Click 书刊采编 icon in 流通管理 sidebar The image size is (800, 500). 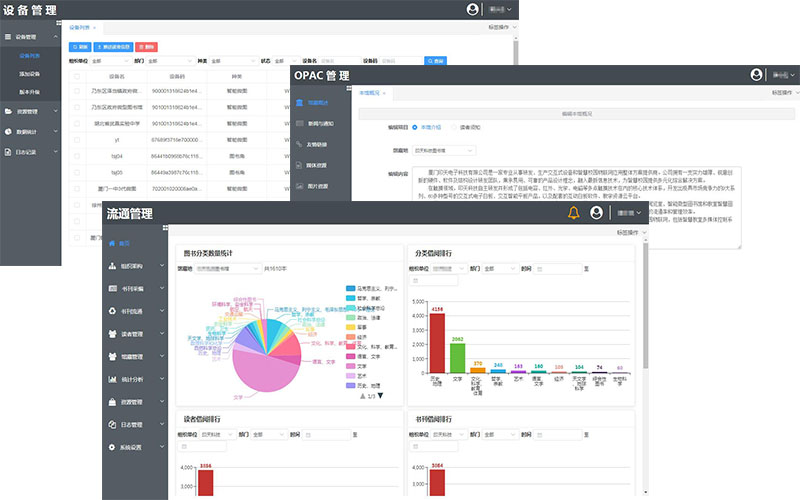click(x=112, y=288)
